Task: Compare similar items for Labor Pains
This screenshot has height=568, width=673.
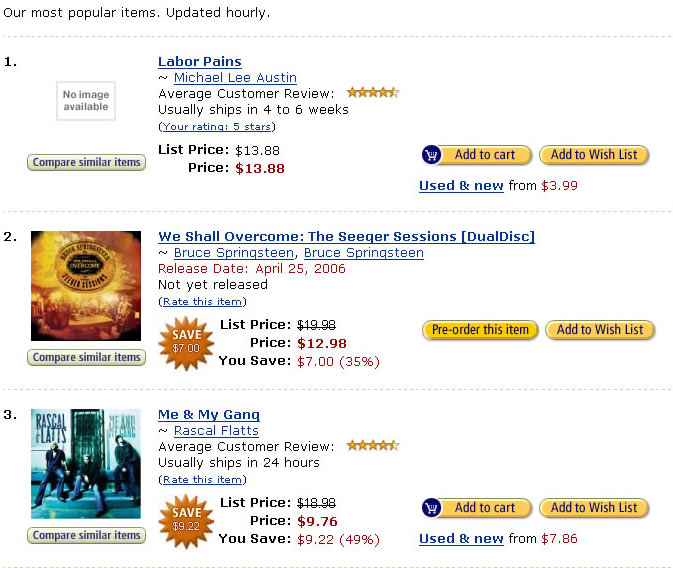Action: (86, 163)
